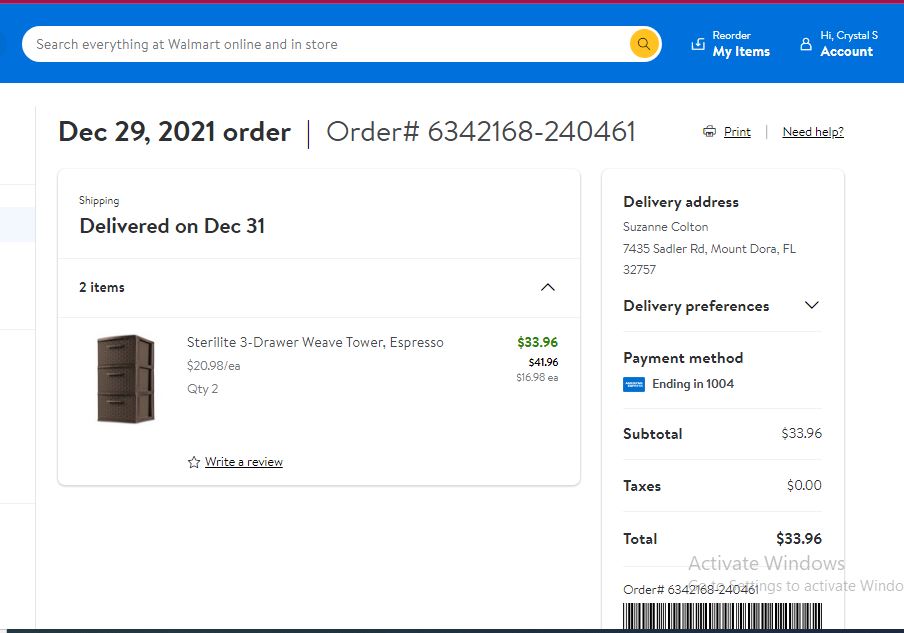Viewport: 904px width, 633px height.
Task: Click the order barcode image
Action: pyautogui.click(x=722, y=616)
